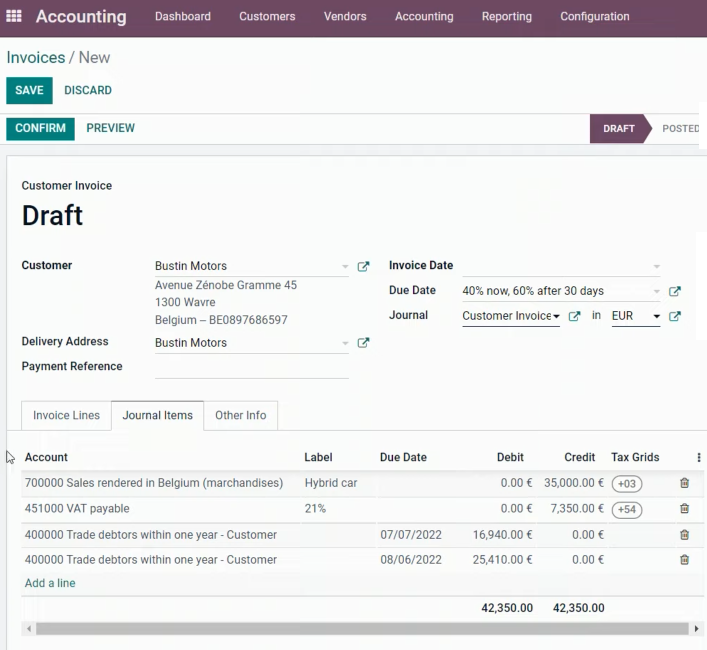The image size is (707, 650).
Task: Click the POSTED status stage
Action: tap(680, 128)
